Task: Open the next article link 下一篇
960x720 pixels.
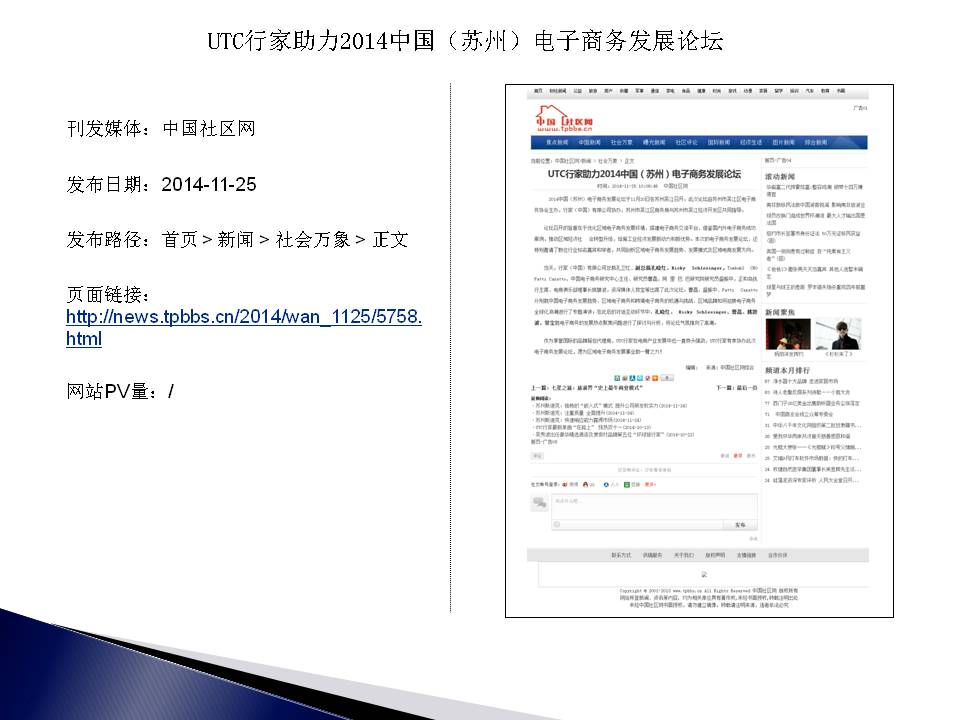Action: 737,388
